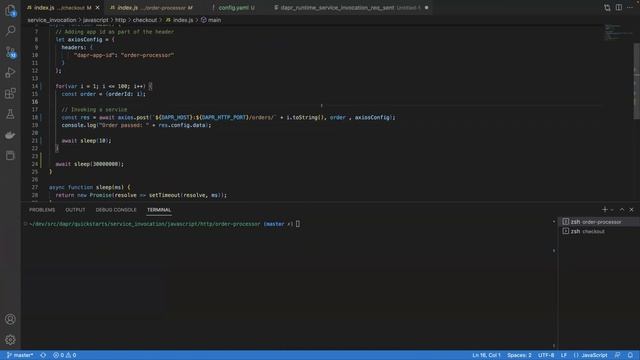Image resolution: width=640 pixels, height=360 pixels.
Task: Open the Run and Debug view
Action: [10, 73]
